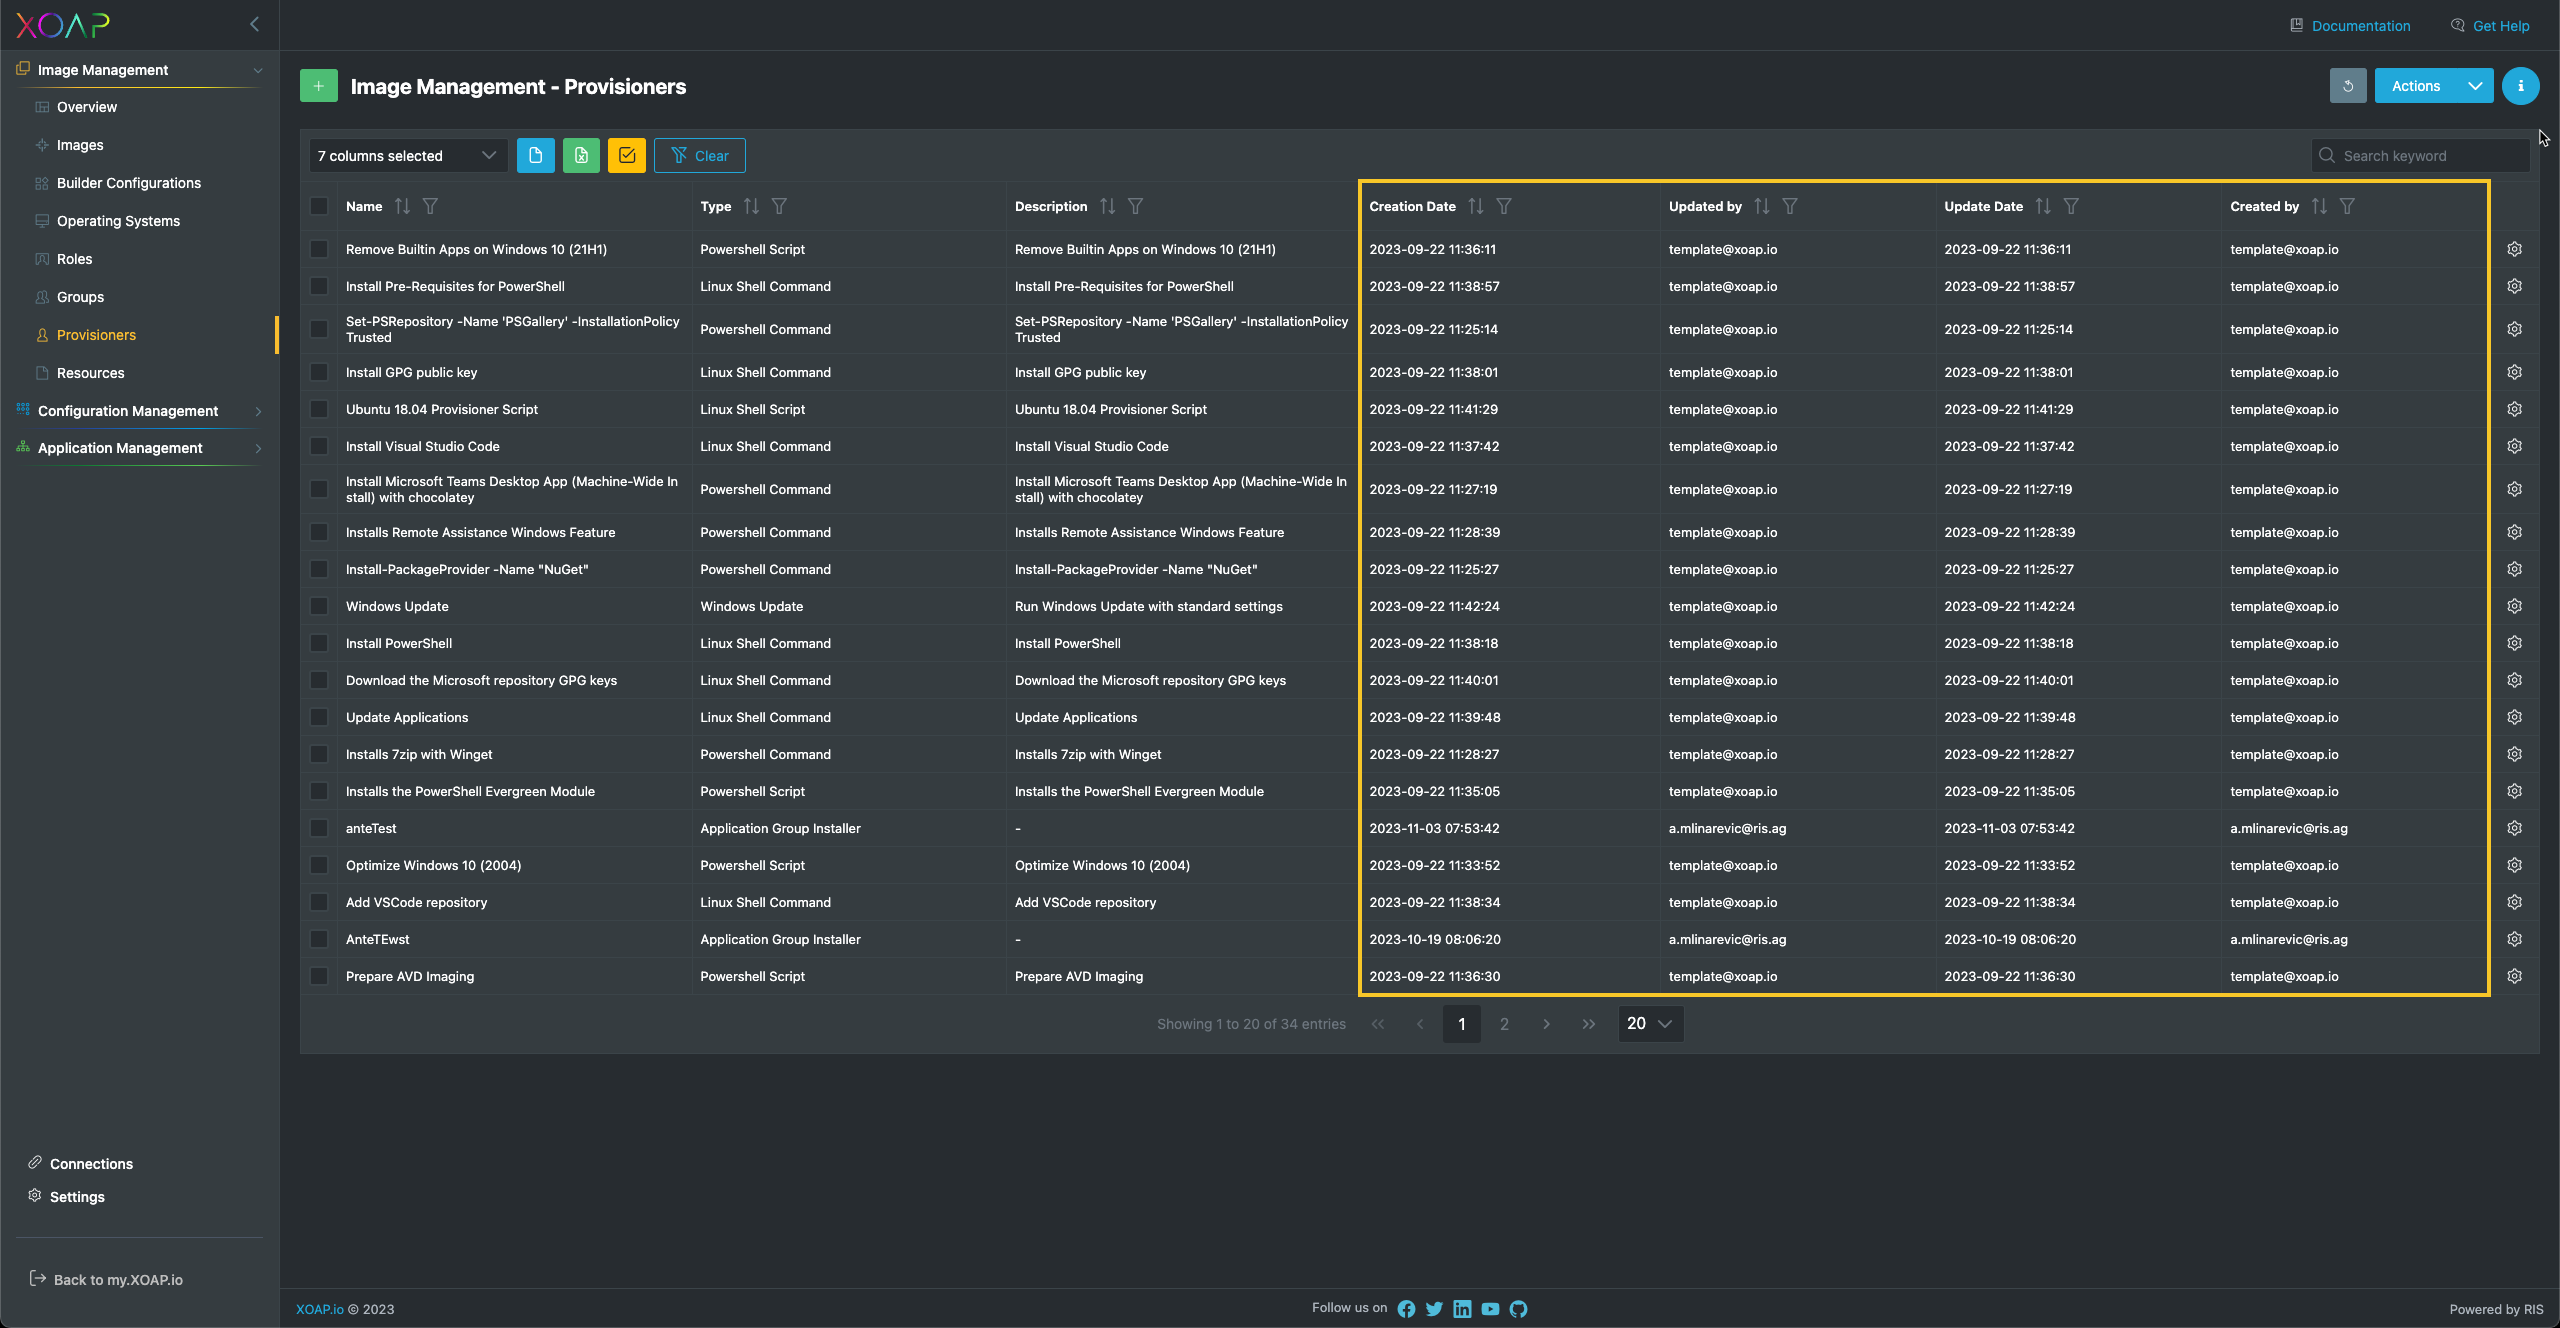The width and height of the screenshot is (2560, 1328).
Task: Click the refresh icon beside Actions
Action: tap(2347, 86)
